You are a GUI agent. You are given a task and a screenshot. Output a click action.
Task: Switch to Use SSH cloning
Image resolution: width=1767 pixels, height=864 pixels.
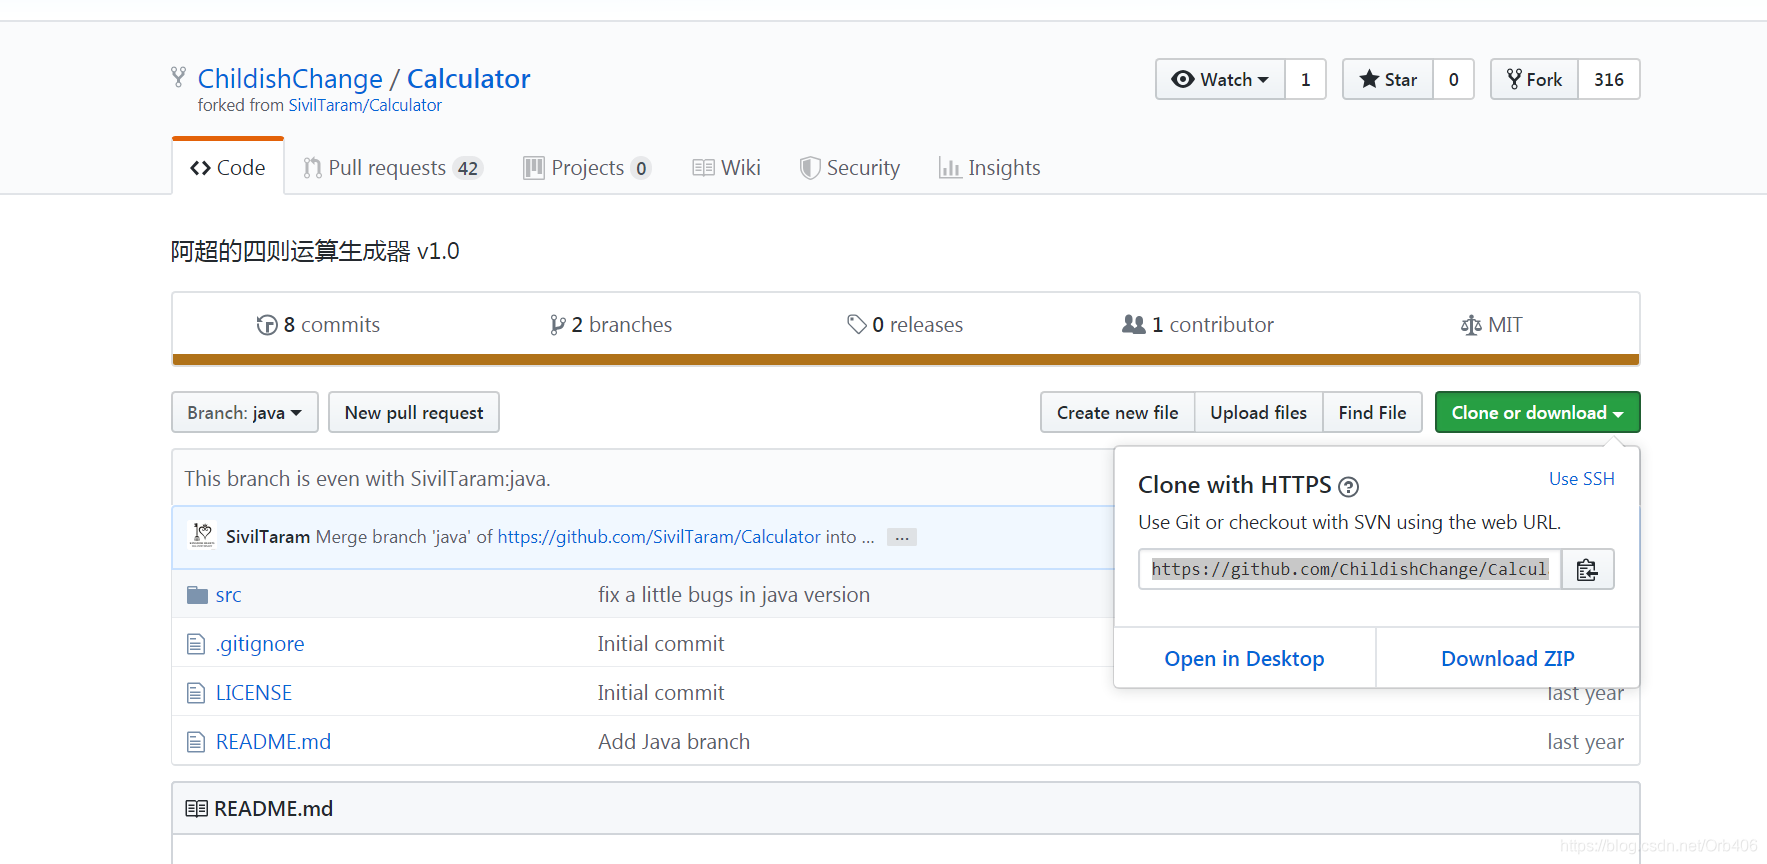click(x=1581, y=479)
